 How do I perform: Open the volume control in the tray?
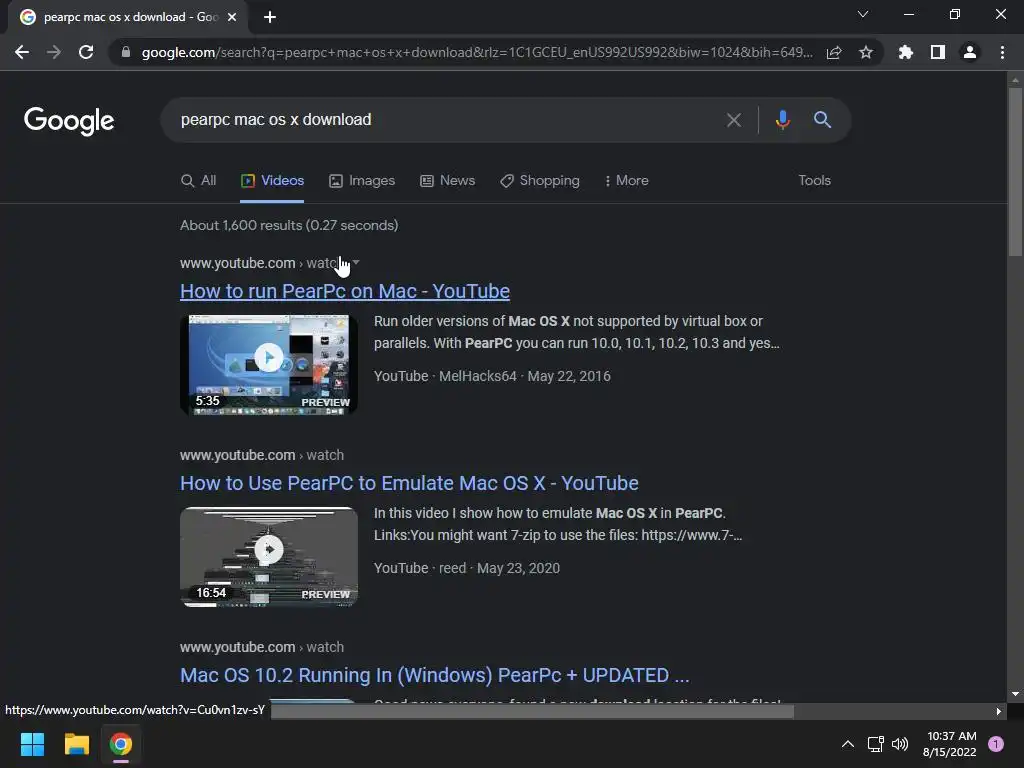pyautogui.click(x=900, y=744)
